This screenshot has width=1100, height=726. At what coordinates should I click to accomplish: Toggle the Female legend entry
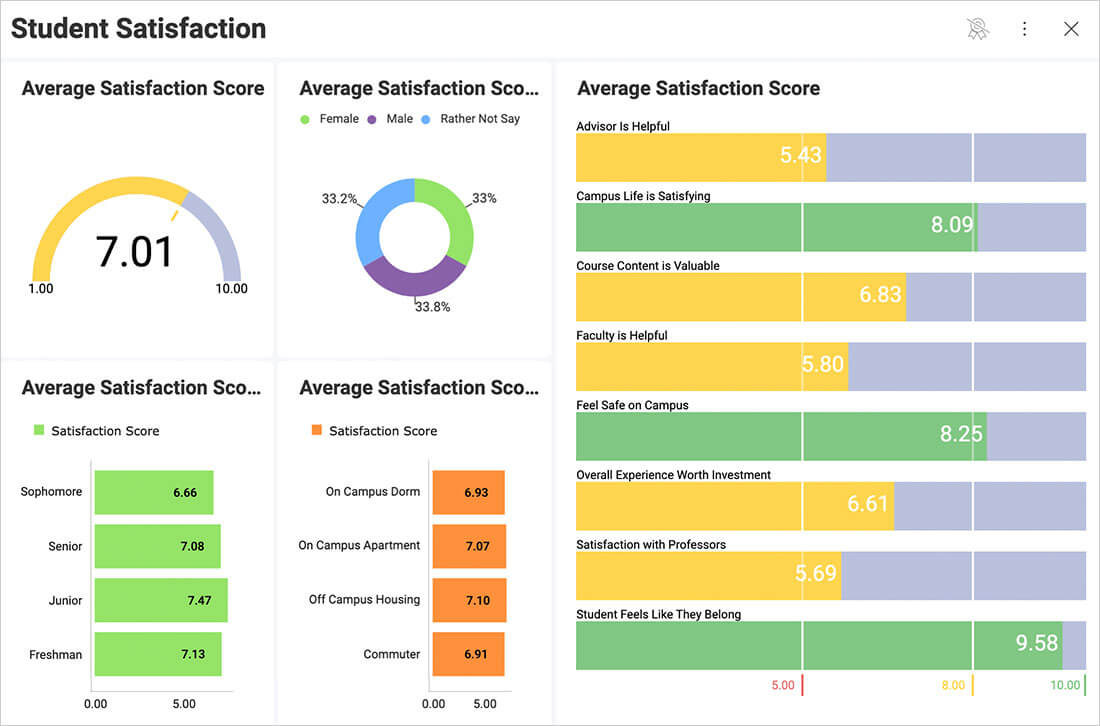(330, 119)
